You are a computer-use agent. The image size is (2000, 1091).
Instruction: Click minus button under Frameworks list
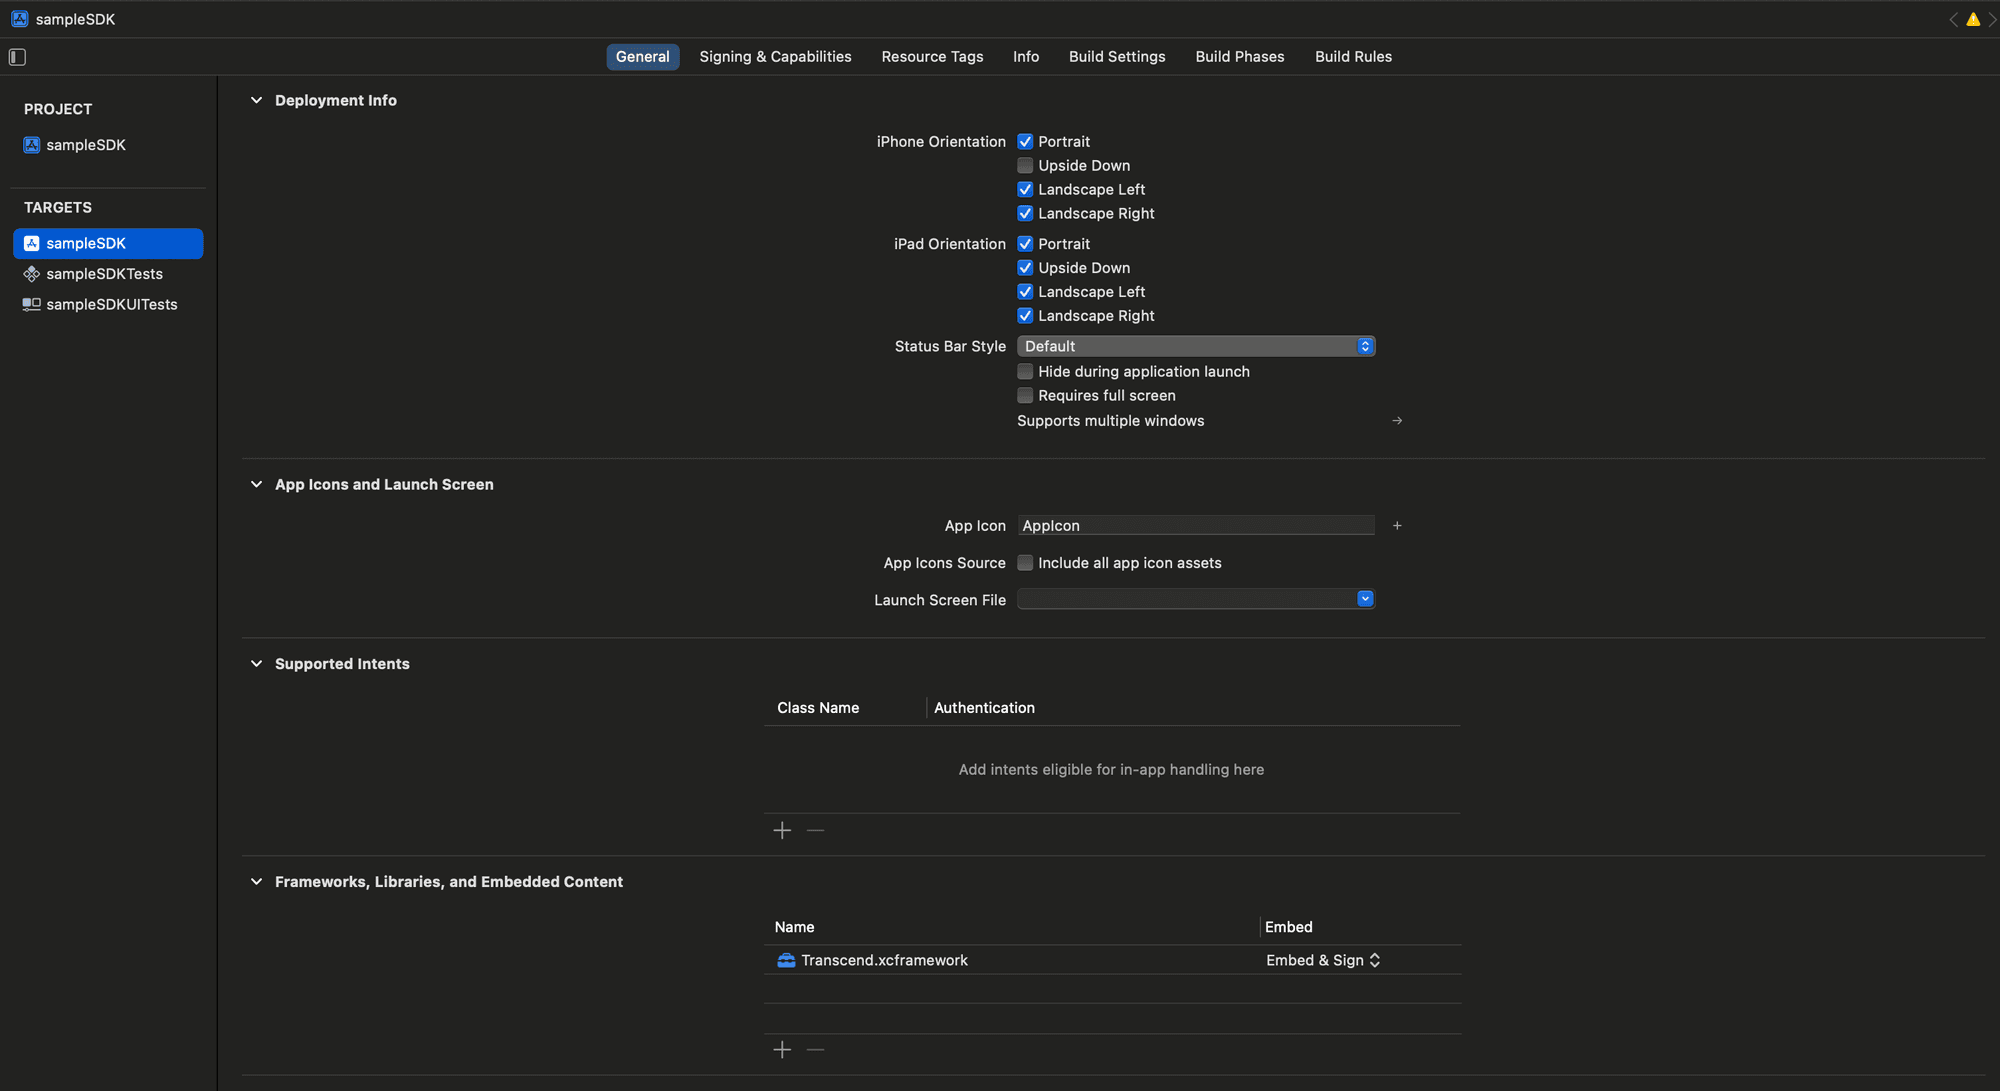tap(815, 1050)
